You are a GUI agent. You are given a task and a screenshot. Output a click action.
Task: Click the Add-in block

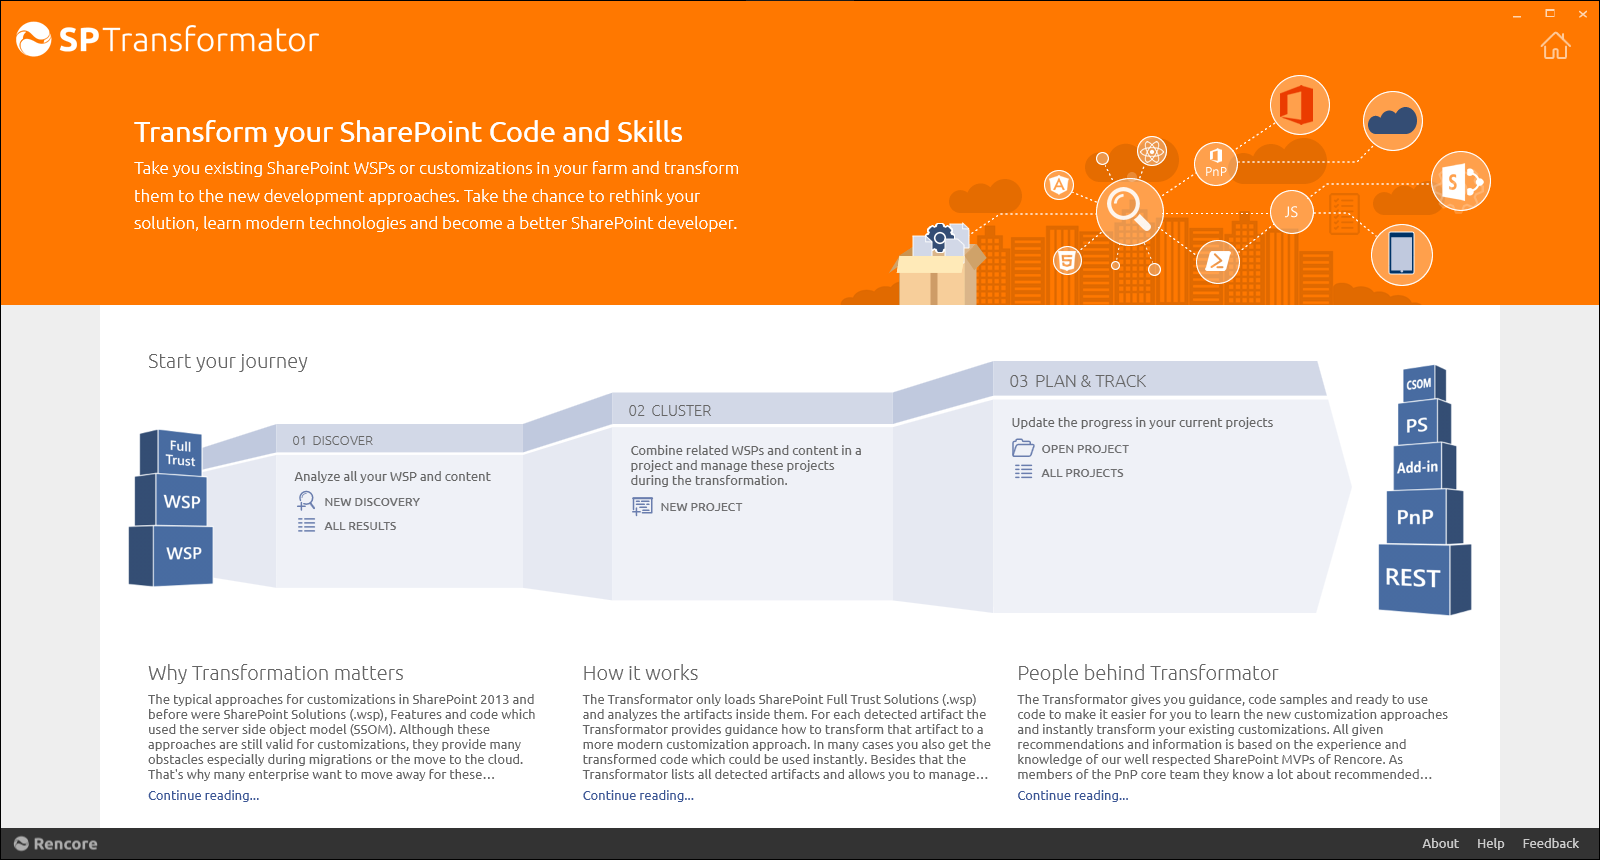pos(1424,467)
